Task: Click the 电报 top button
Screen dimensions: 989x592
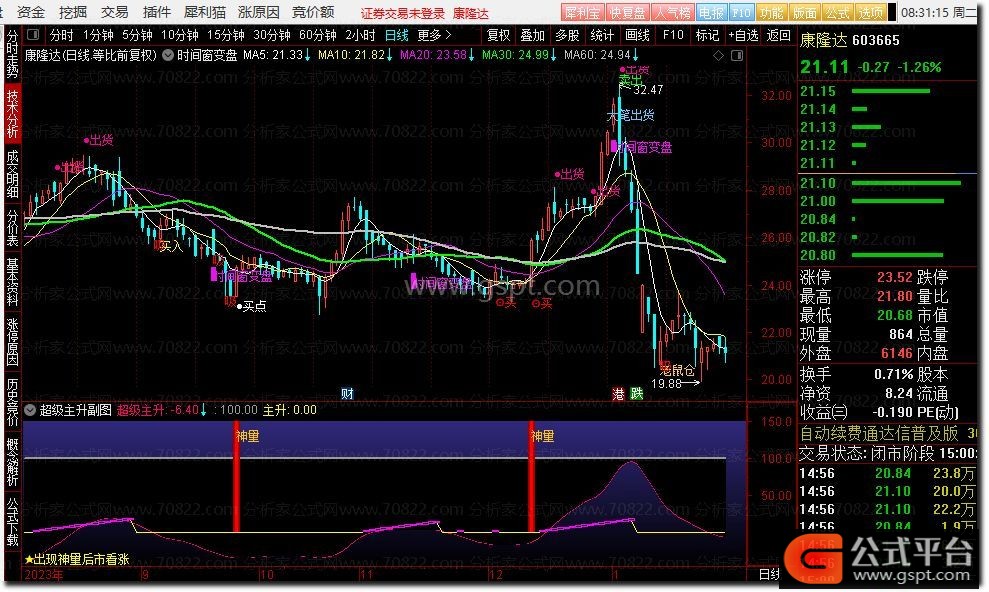Action: [711, 13]
